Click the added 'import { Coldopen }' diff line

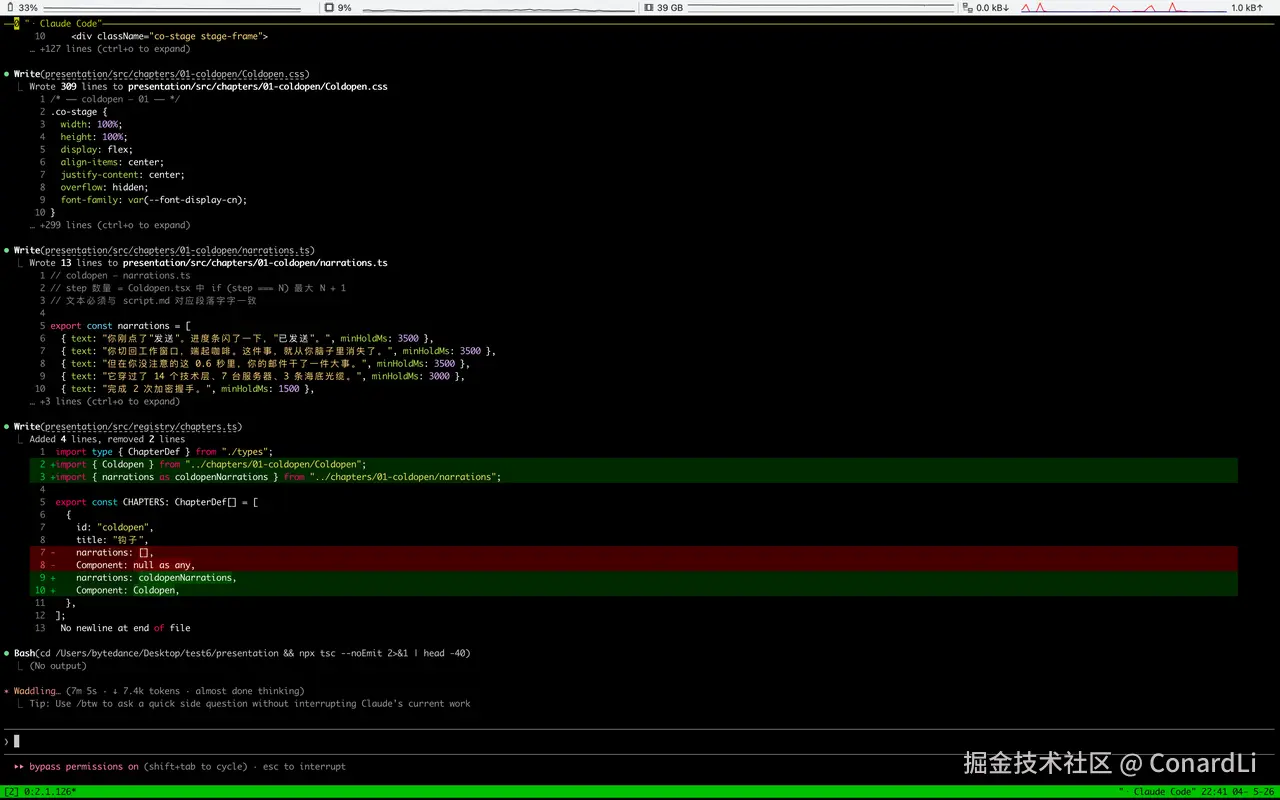[x=634, y=464]
